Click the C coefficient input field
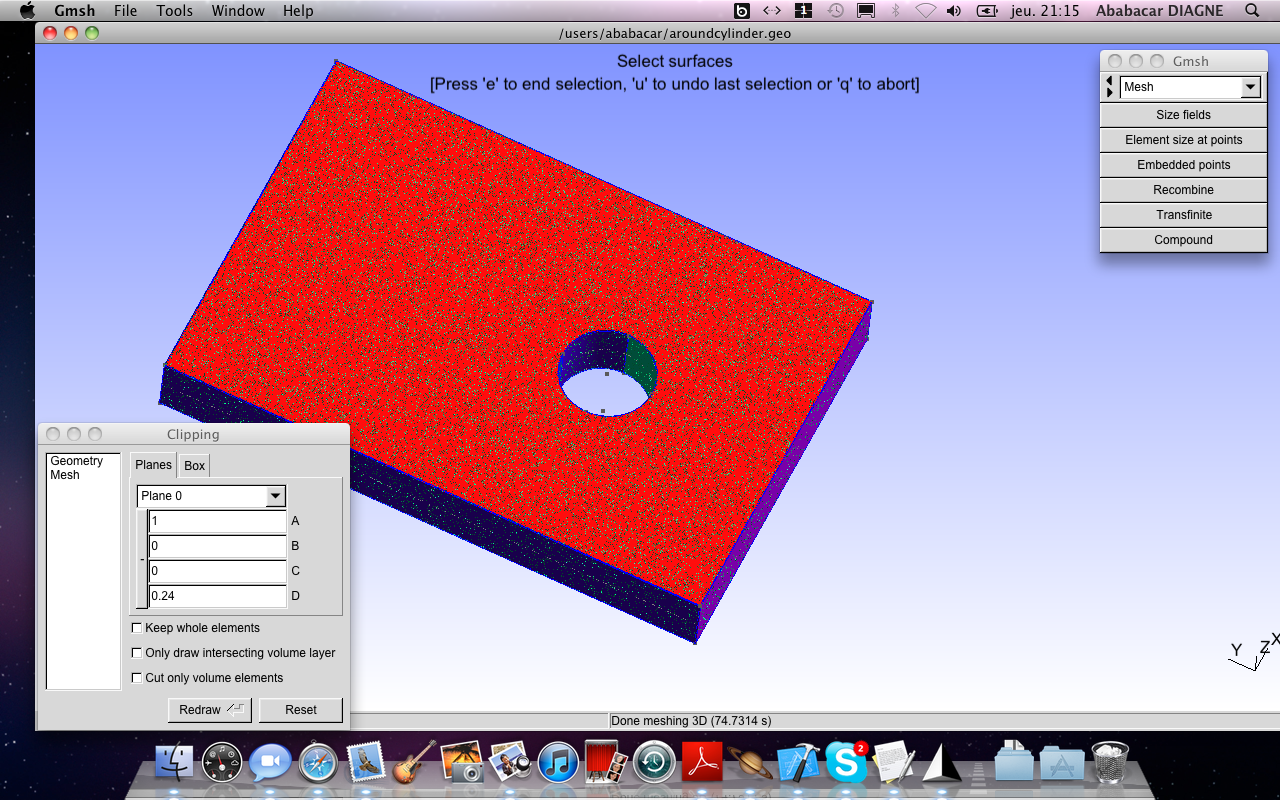Viewport: 1280px width, 800px height. tap(217, 571)
